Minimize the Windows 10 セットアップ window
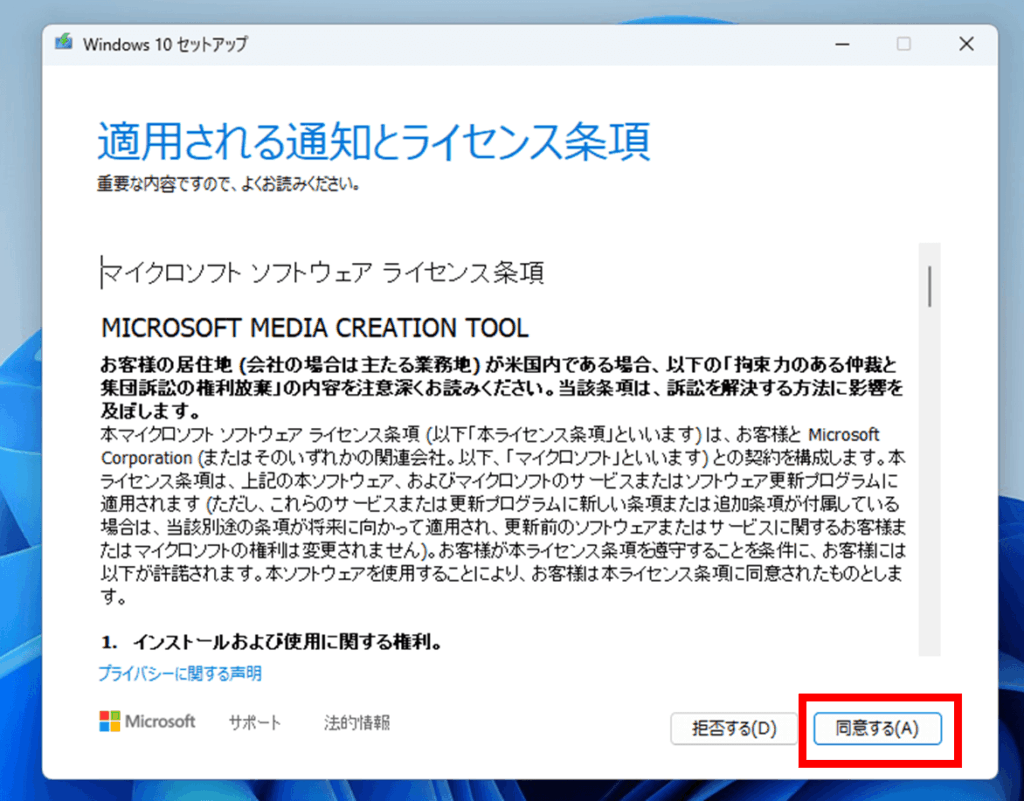The height and width of the screenshot is (801, 1024). (842, 44)
